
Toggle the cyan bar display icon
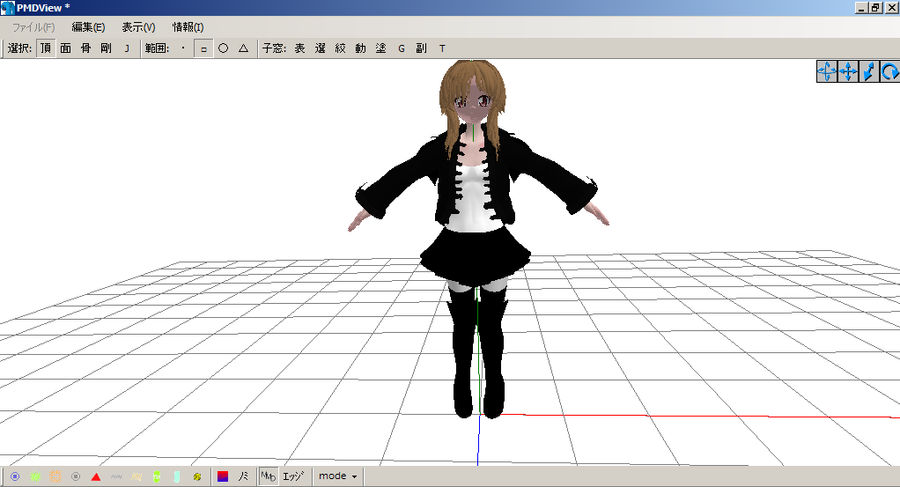pyautogui.click(x=177, y=477)
